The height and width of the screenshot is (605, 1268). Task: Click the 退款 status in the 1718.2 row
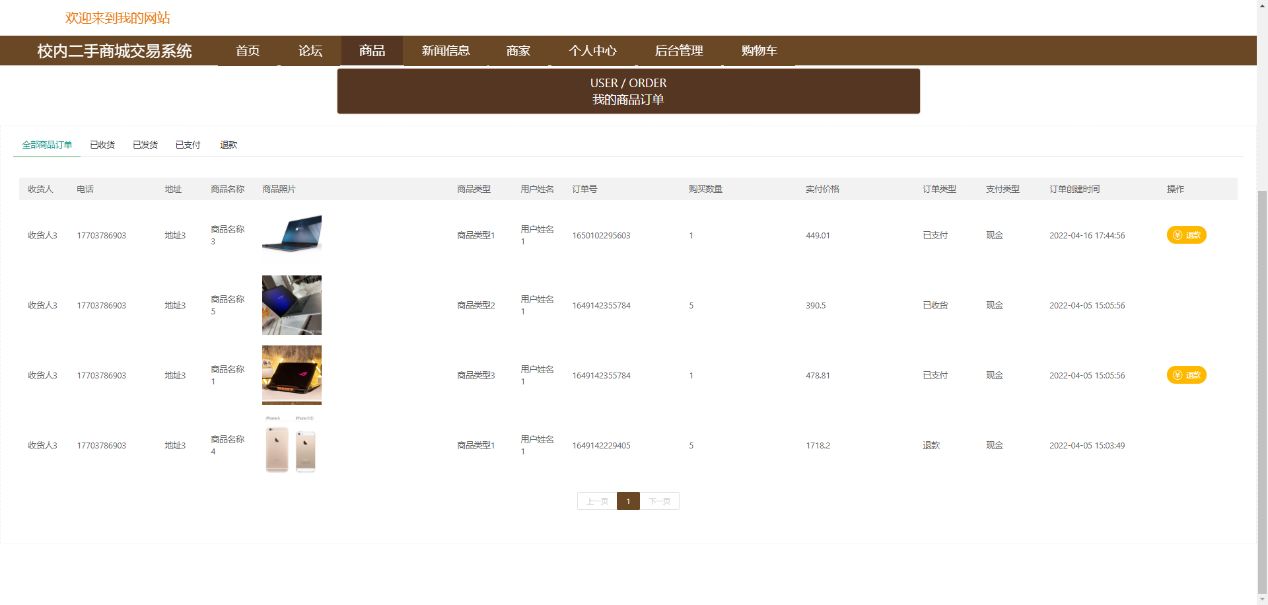coord(931,446)
